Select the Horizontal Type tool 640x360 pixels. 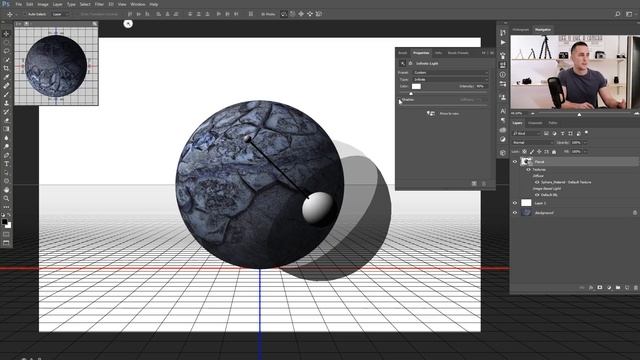point(6,164)
